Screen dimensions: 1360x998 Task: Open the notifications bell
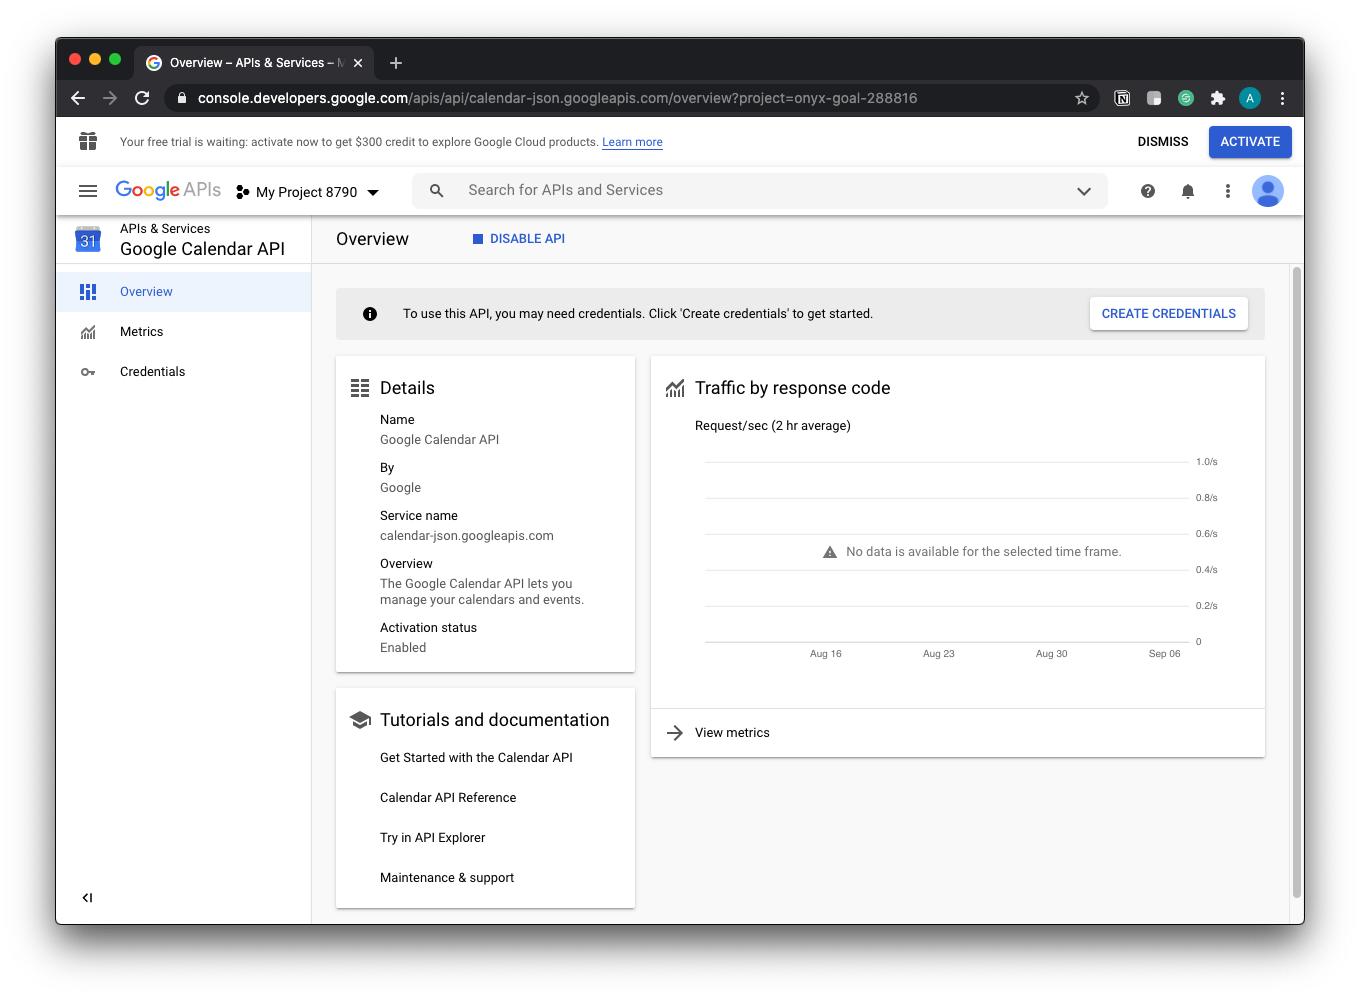point(1188,191)
